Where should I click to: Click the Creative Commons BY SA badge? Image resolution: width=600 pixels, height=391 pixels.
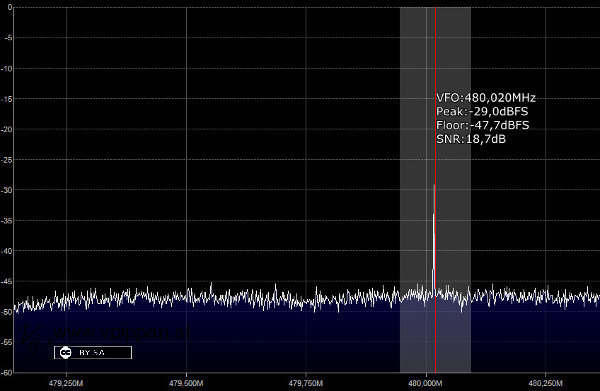click(x=93, y=352)
